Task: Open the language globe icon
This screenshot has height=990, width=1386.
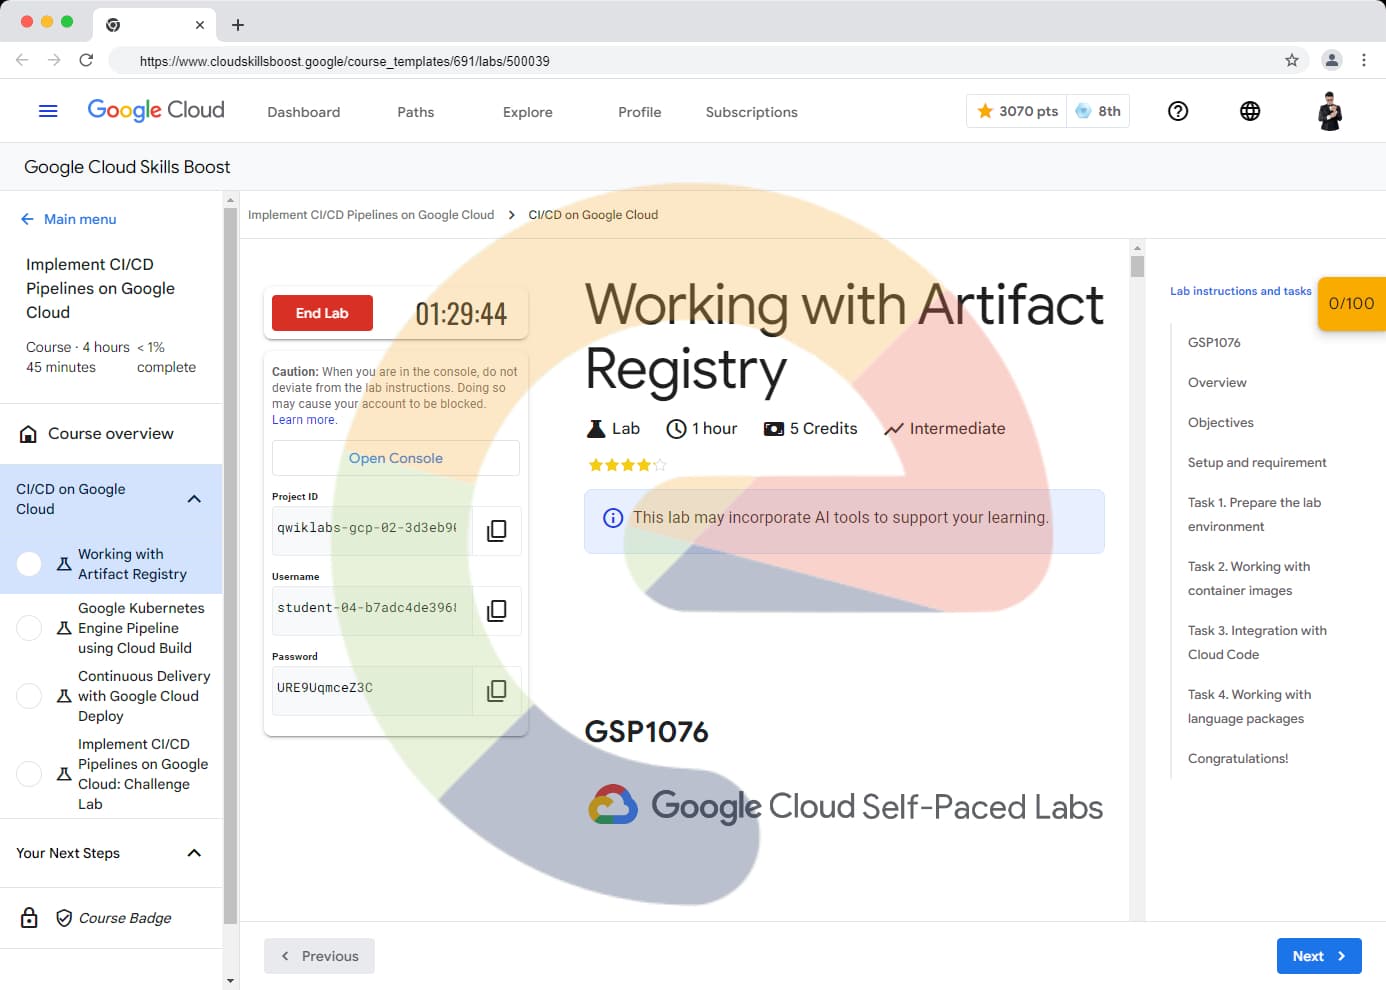Action: [x=1250, y=111]
